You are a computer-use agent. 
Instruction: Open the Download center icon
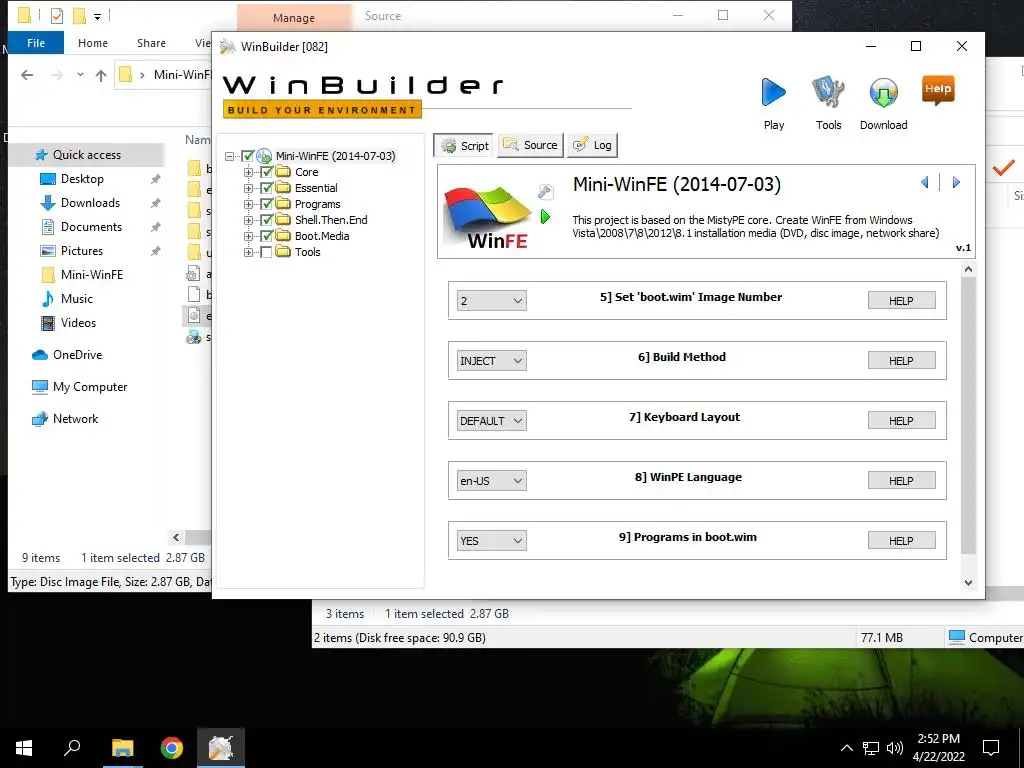884,93
